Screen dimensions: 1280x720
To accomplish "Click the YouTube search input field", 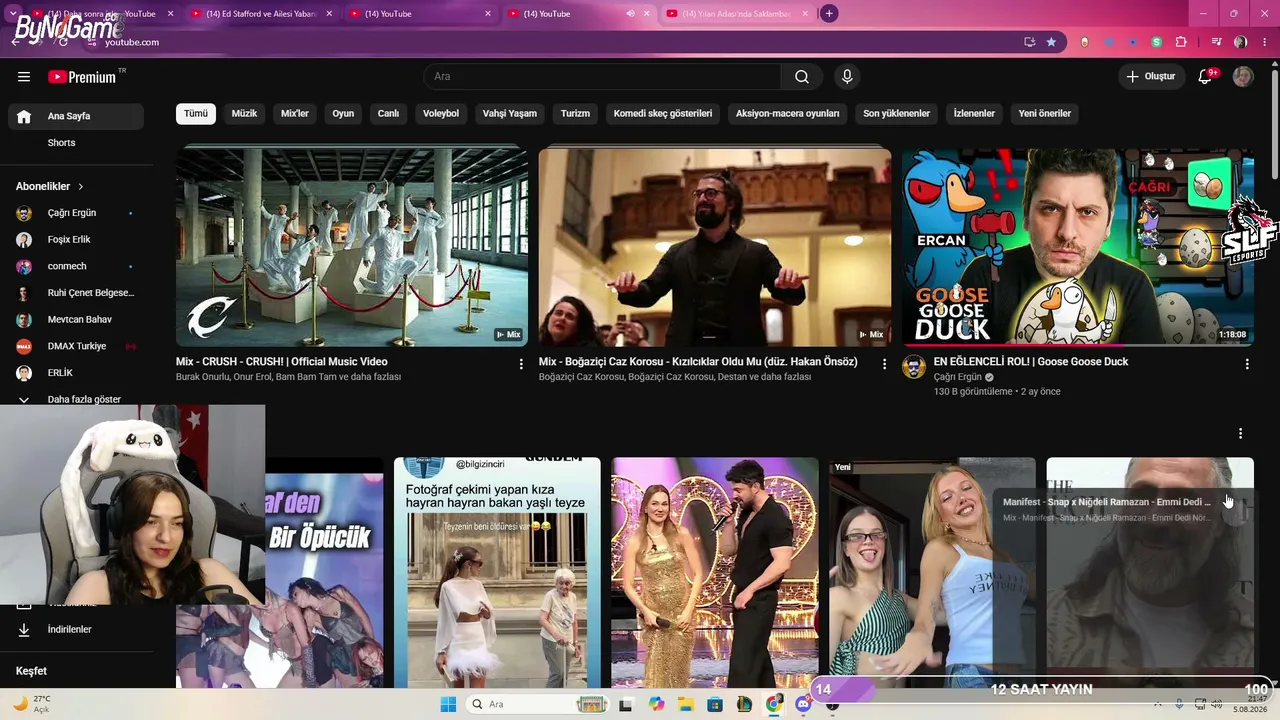I will click(x=602, y=77).
